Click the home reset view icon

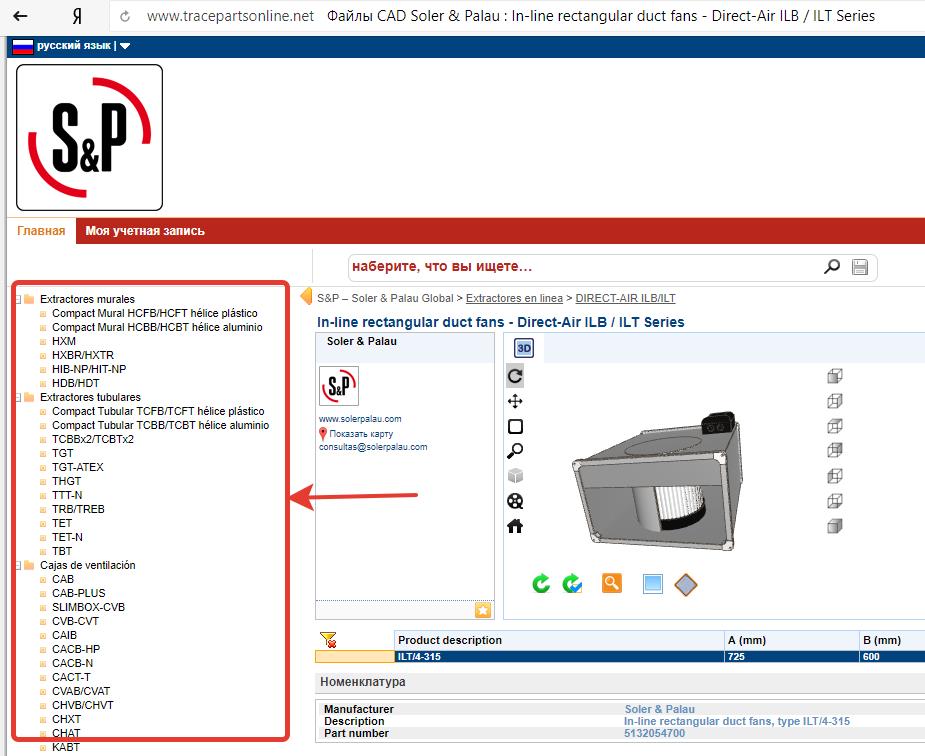click(x=515, y=526)
